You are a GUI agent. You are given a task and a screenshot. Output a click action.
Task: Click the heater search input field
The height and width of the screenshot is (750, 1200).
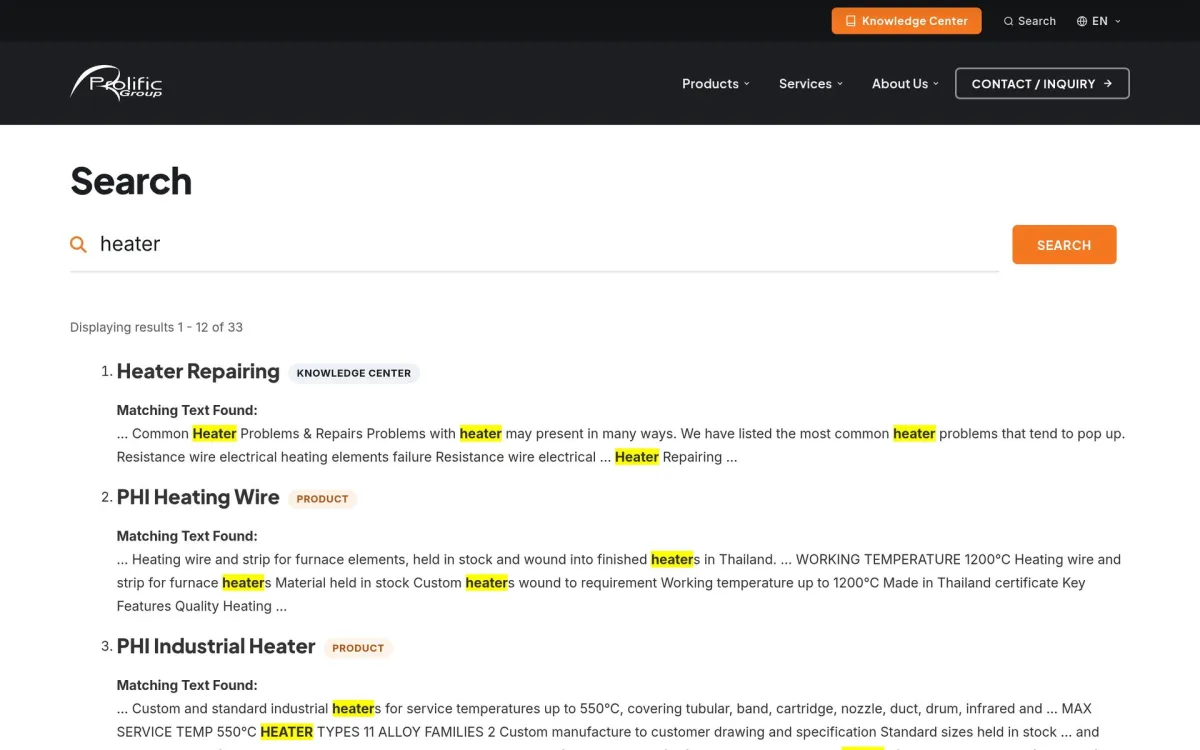(x=535, y=244)
